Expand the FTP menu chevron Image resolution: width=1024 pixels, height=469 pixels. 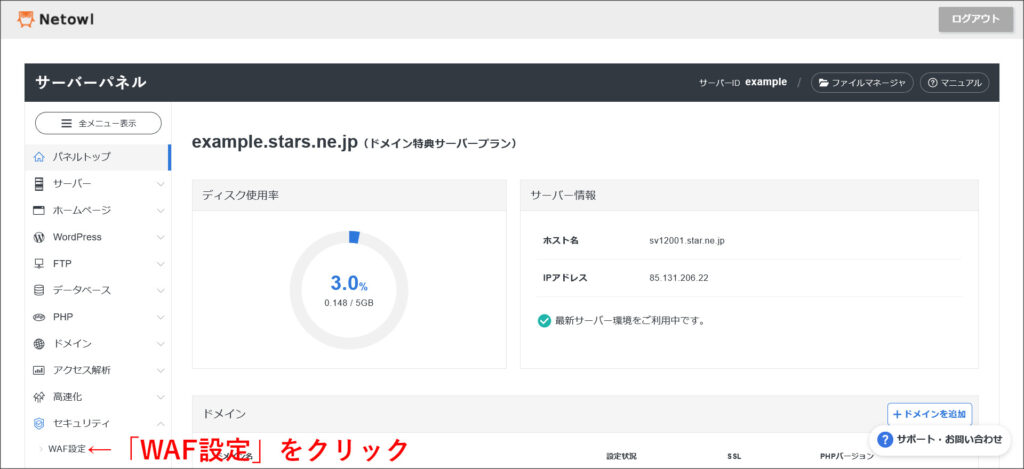click(161, 264)
